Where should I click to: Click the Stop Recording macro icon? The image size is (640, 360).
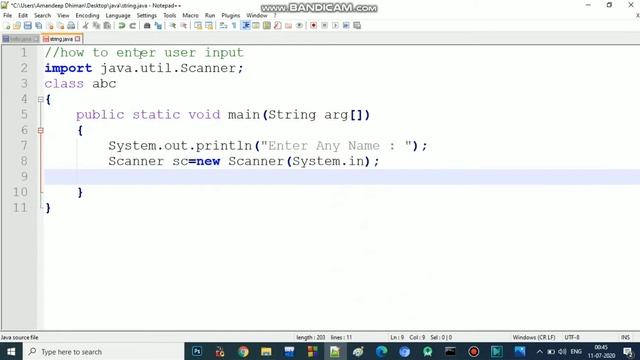coord(324,26)
